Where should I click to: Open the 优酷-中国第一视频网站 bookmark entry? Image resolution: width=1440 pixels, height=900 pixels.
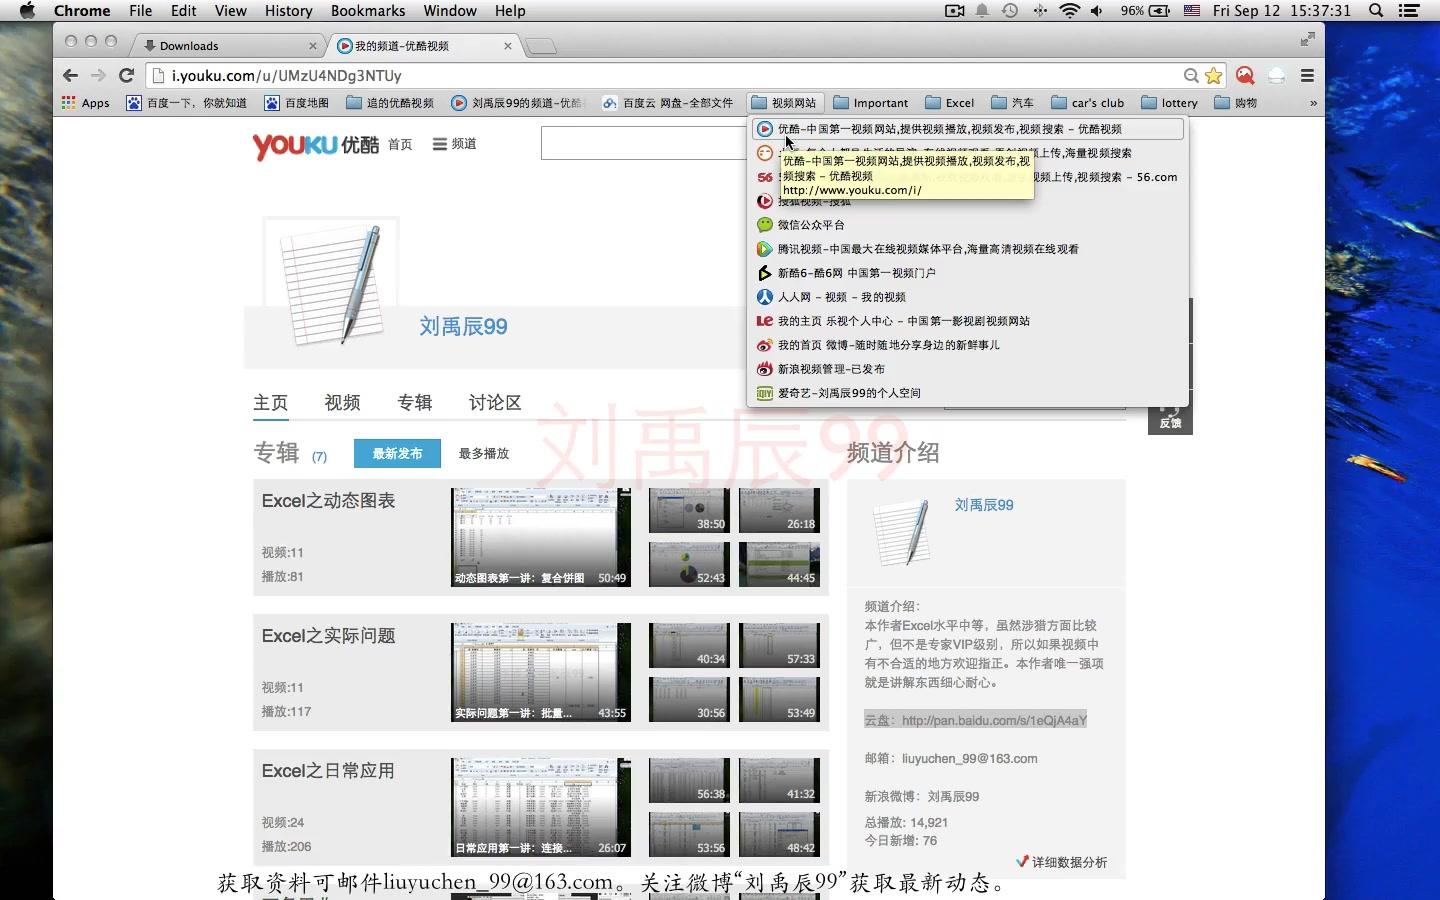[967, 129]
